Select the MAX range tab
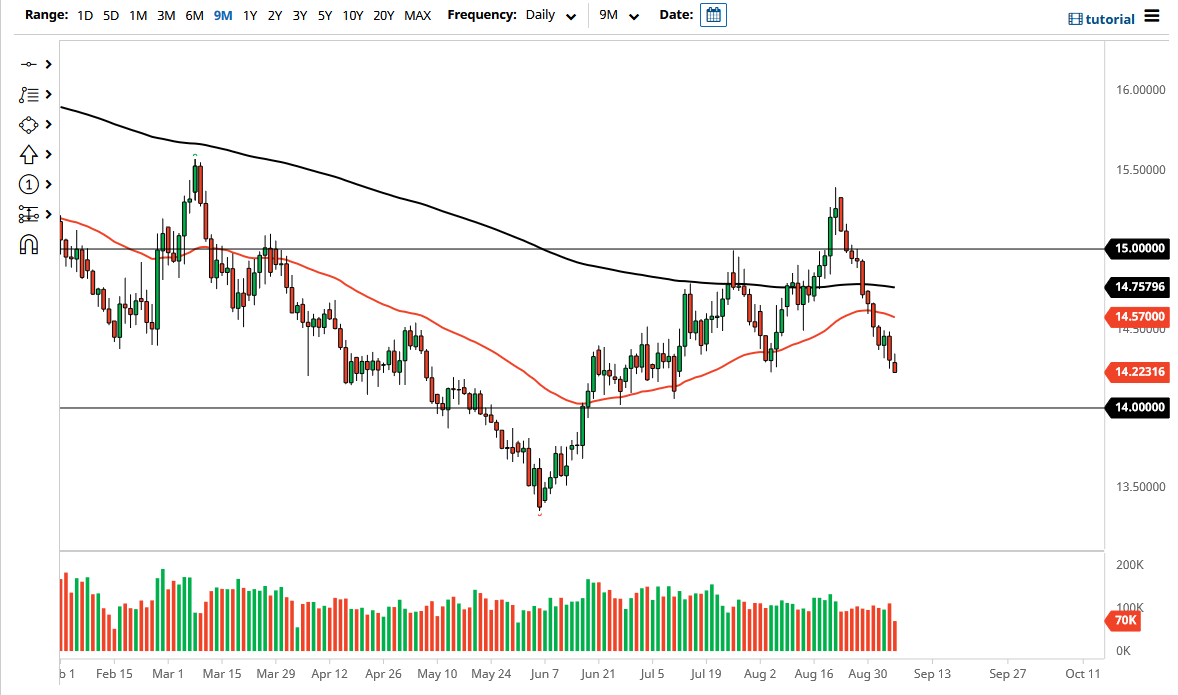This screenshot has width=1178, height=695. [418, 16]
